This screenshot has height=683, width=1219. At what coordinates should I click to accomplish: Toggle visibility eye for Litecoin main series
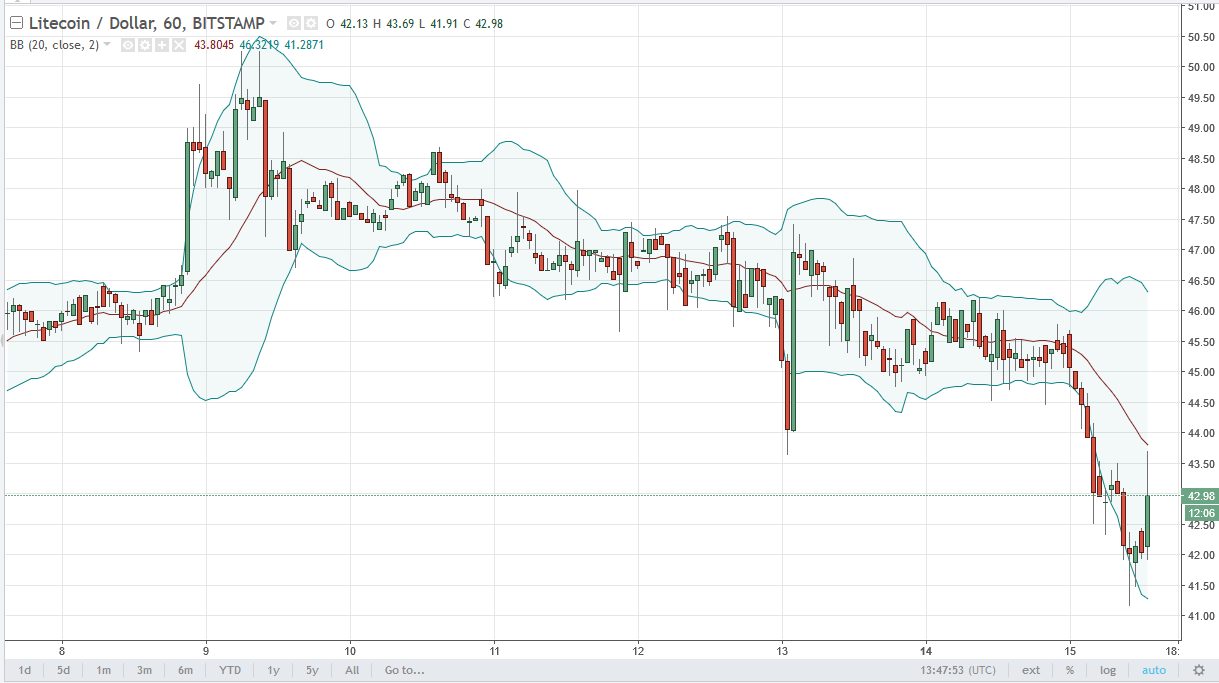[292, 23]
